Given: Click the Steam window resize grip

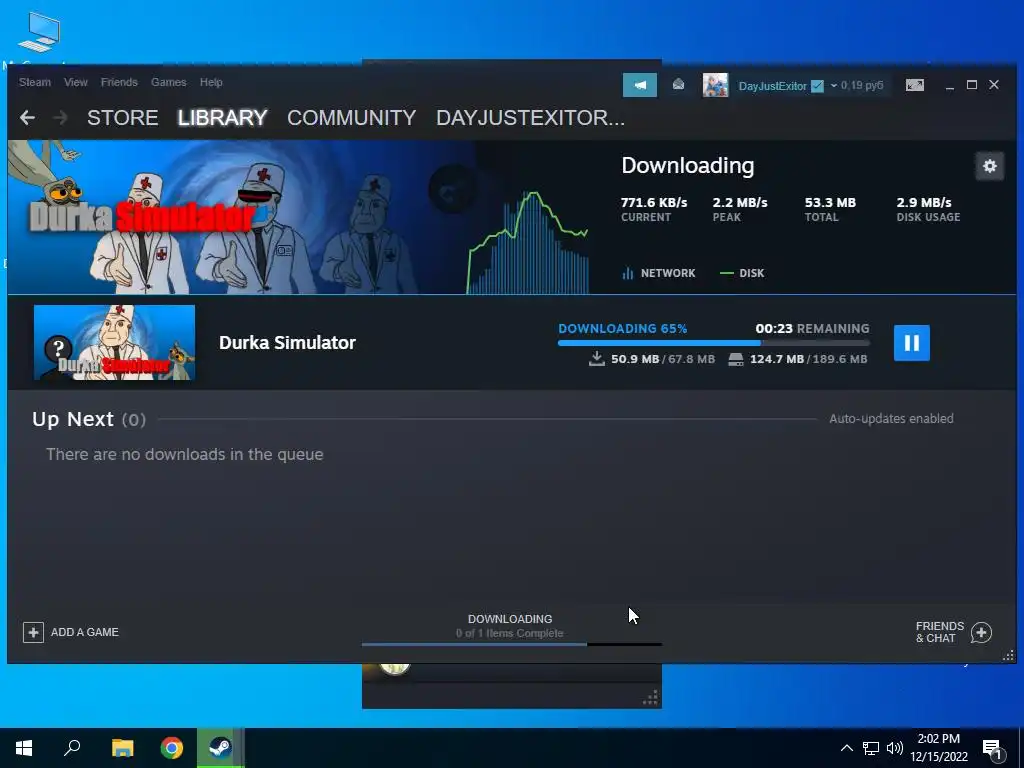Looking at the screenshot, I should (x=1008, y=655).
